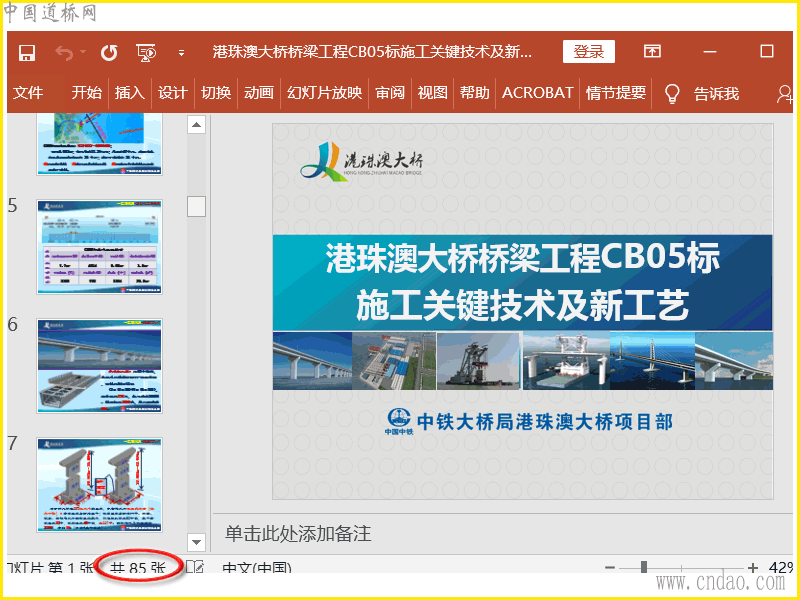
Task: Select slide 5 thumbnail
Action: [99, 247]
